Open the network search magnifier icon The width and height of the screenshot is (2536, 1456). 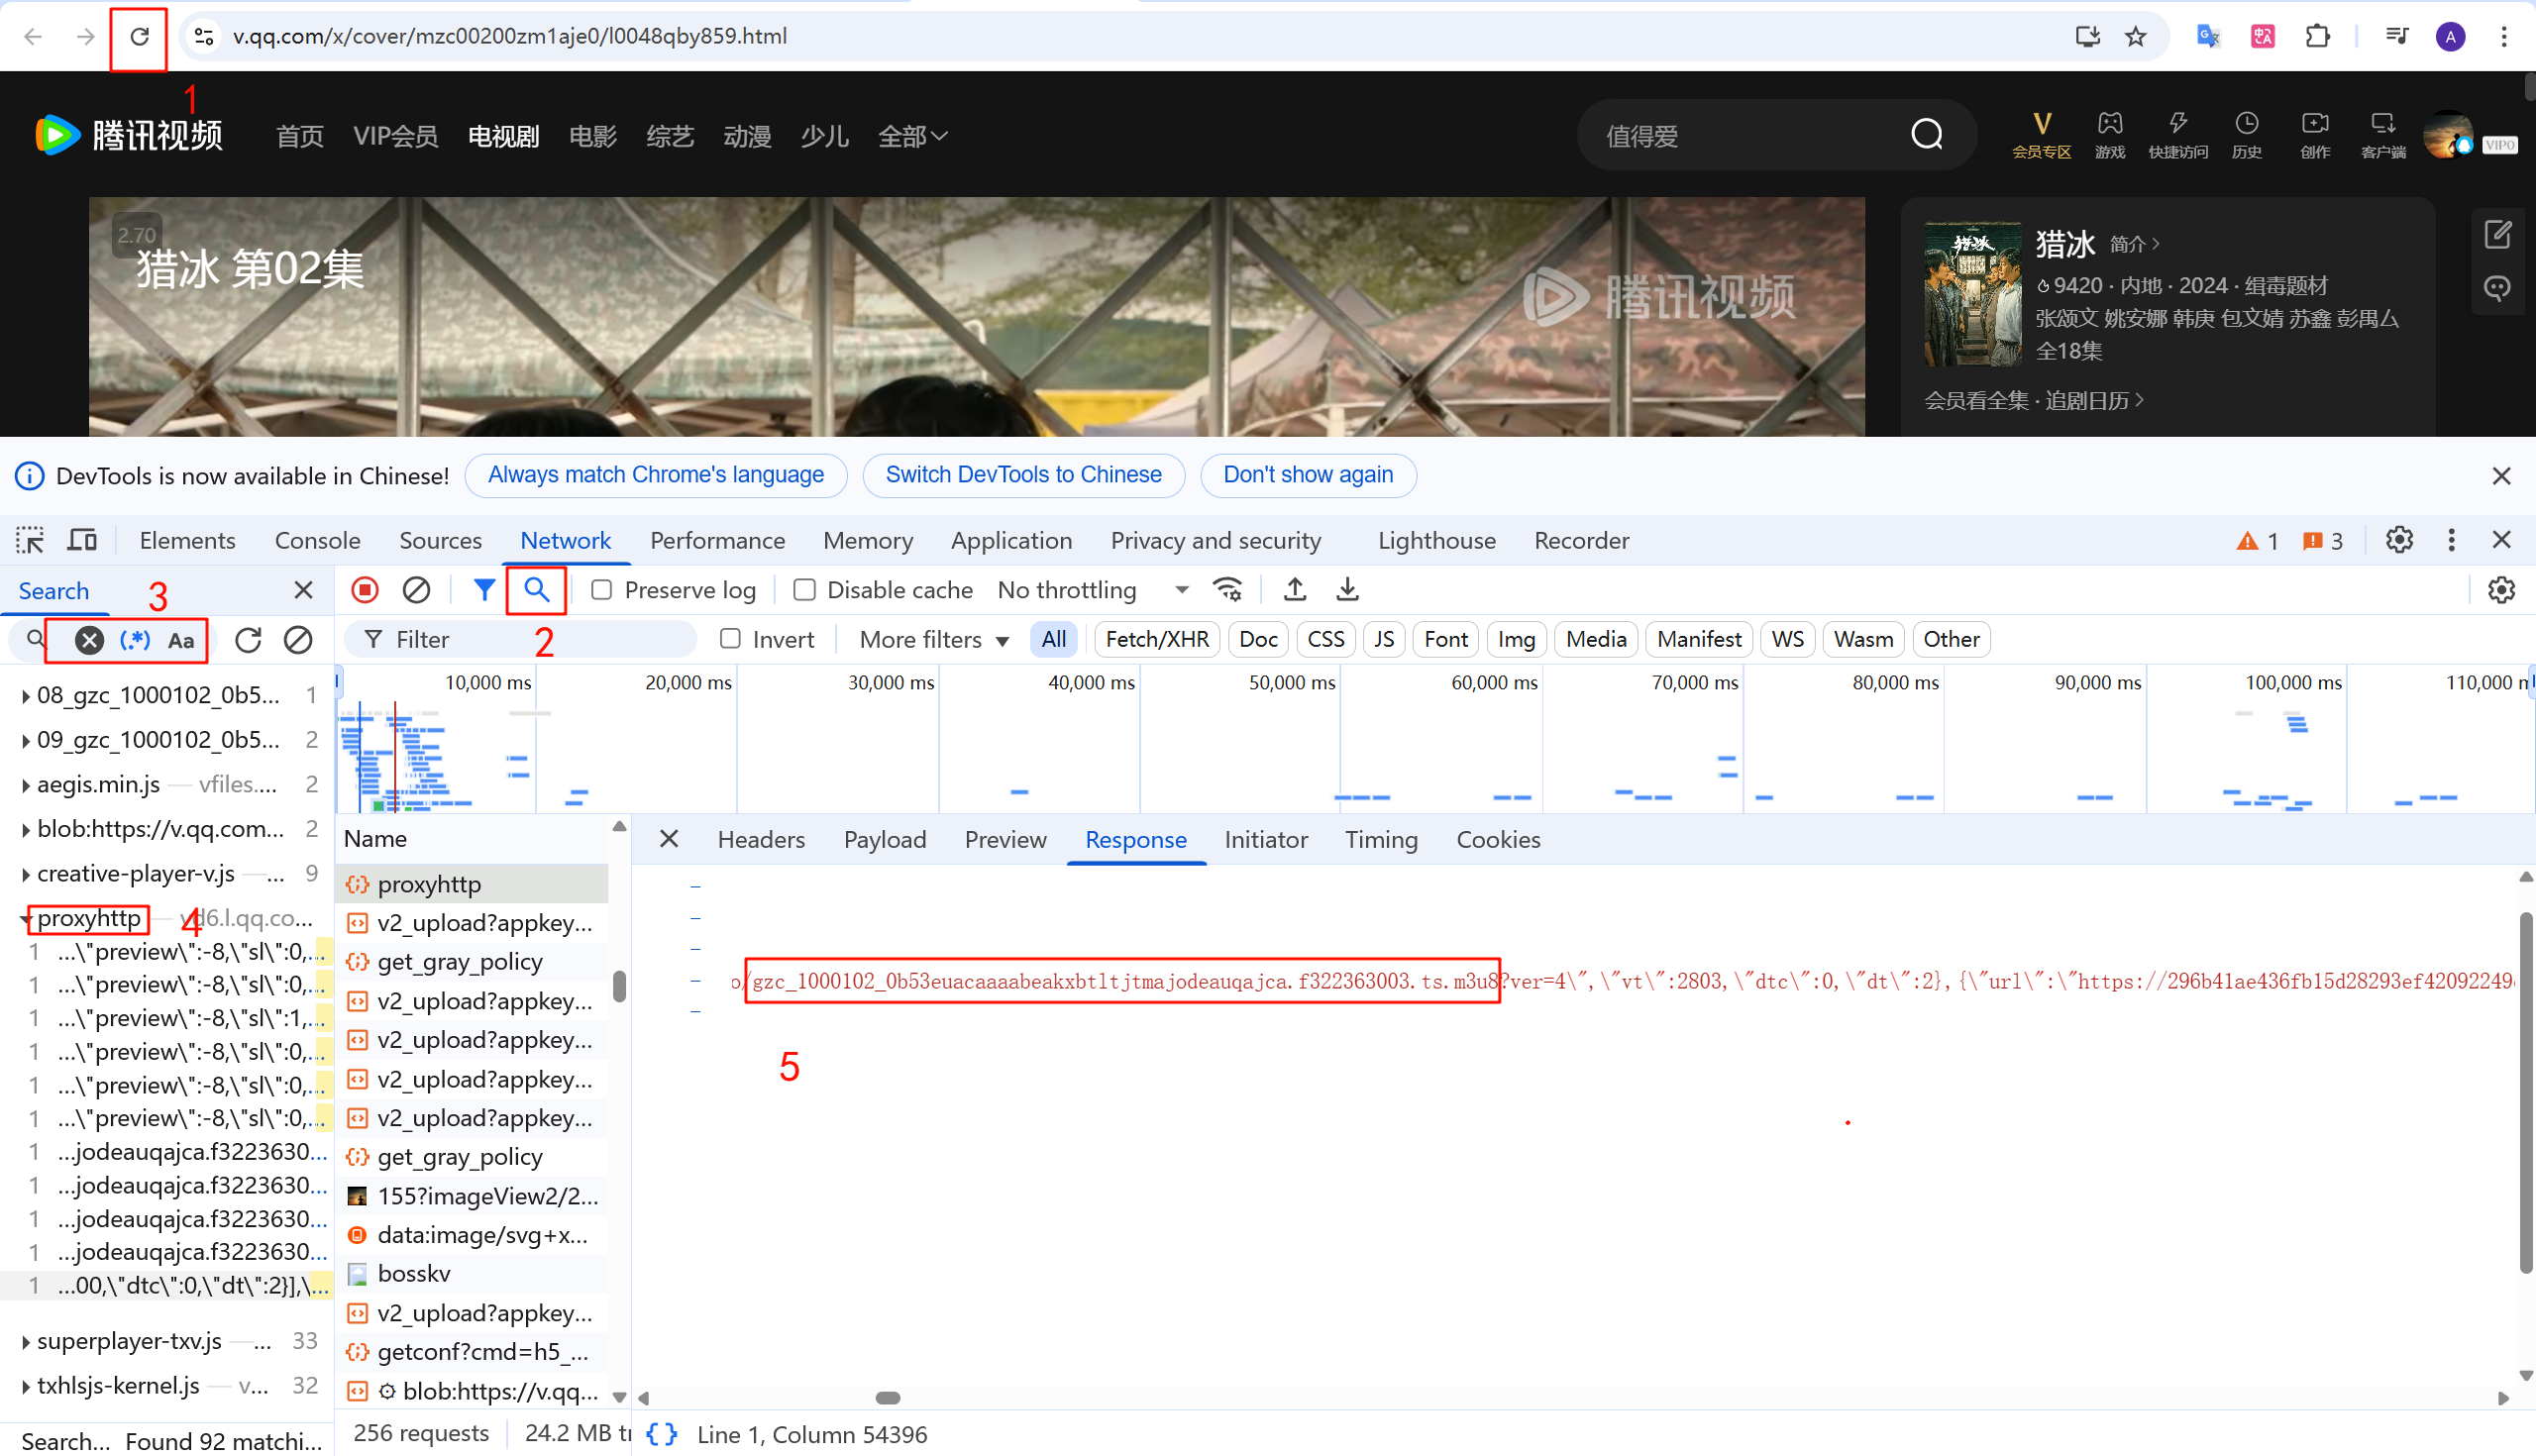(537, 590)
